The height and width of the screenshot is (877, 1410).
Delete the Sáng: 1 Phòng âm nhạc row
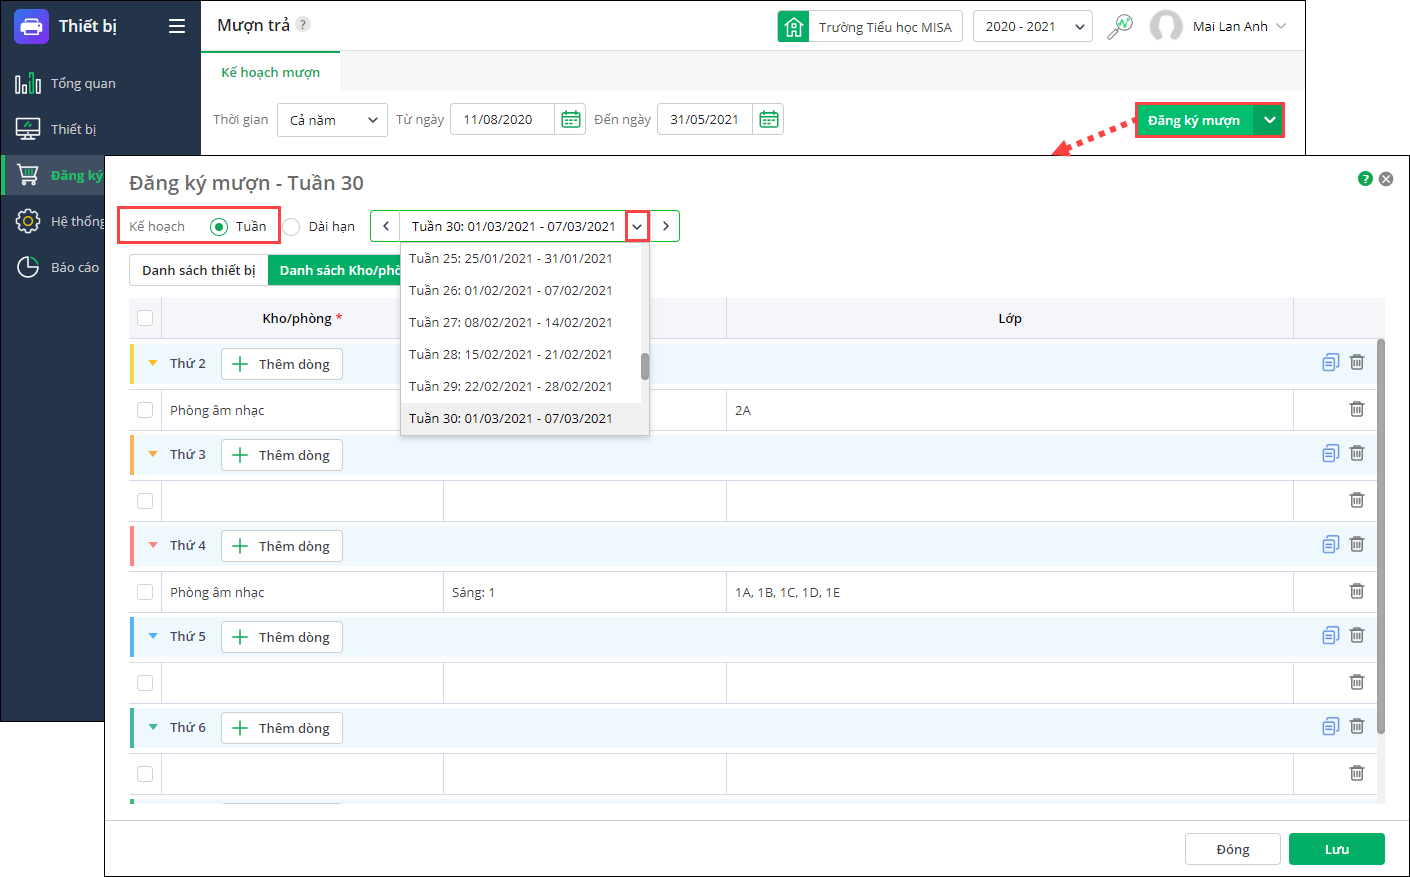pyautogui.click(x=1357, y=591)
